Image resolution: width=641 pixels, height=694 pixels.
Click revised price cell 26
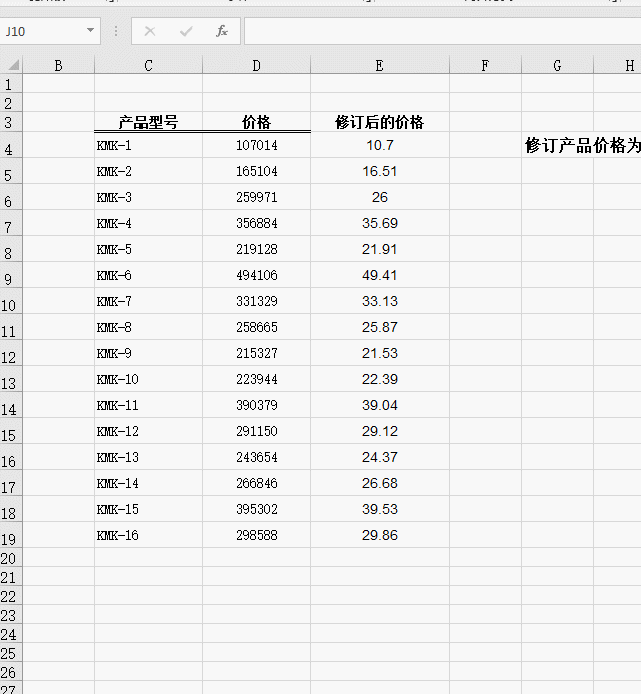coord(380,197)
